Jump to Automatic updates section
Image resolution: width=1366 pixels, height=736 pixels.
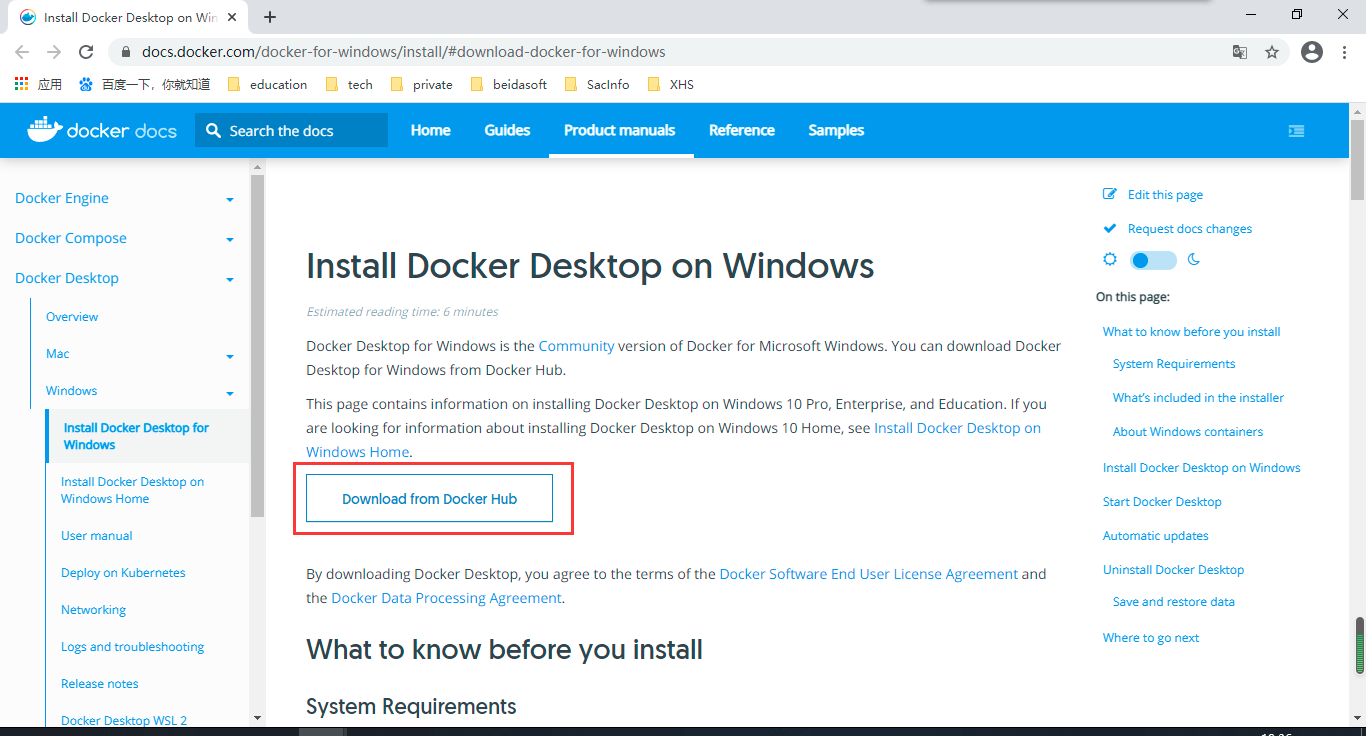(1156, 535)
